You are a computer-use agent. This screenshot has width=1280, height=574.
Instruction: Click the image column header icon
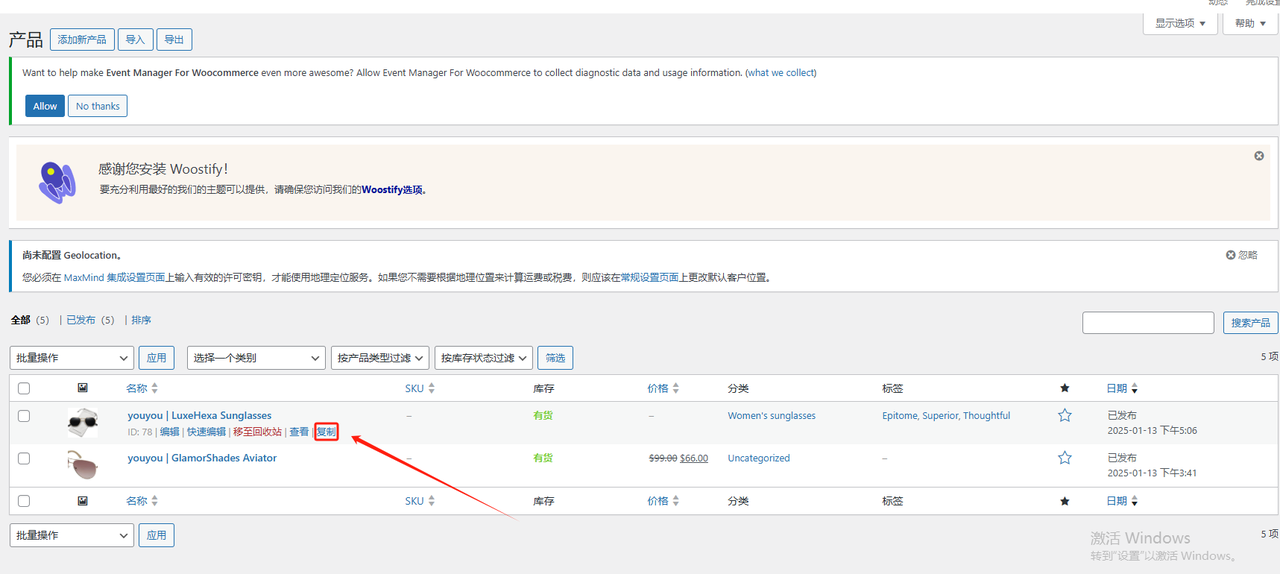(83, 388)
